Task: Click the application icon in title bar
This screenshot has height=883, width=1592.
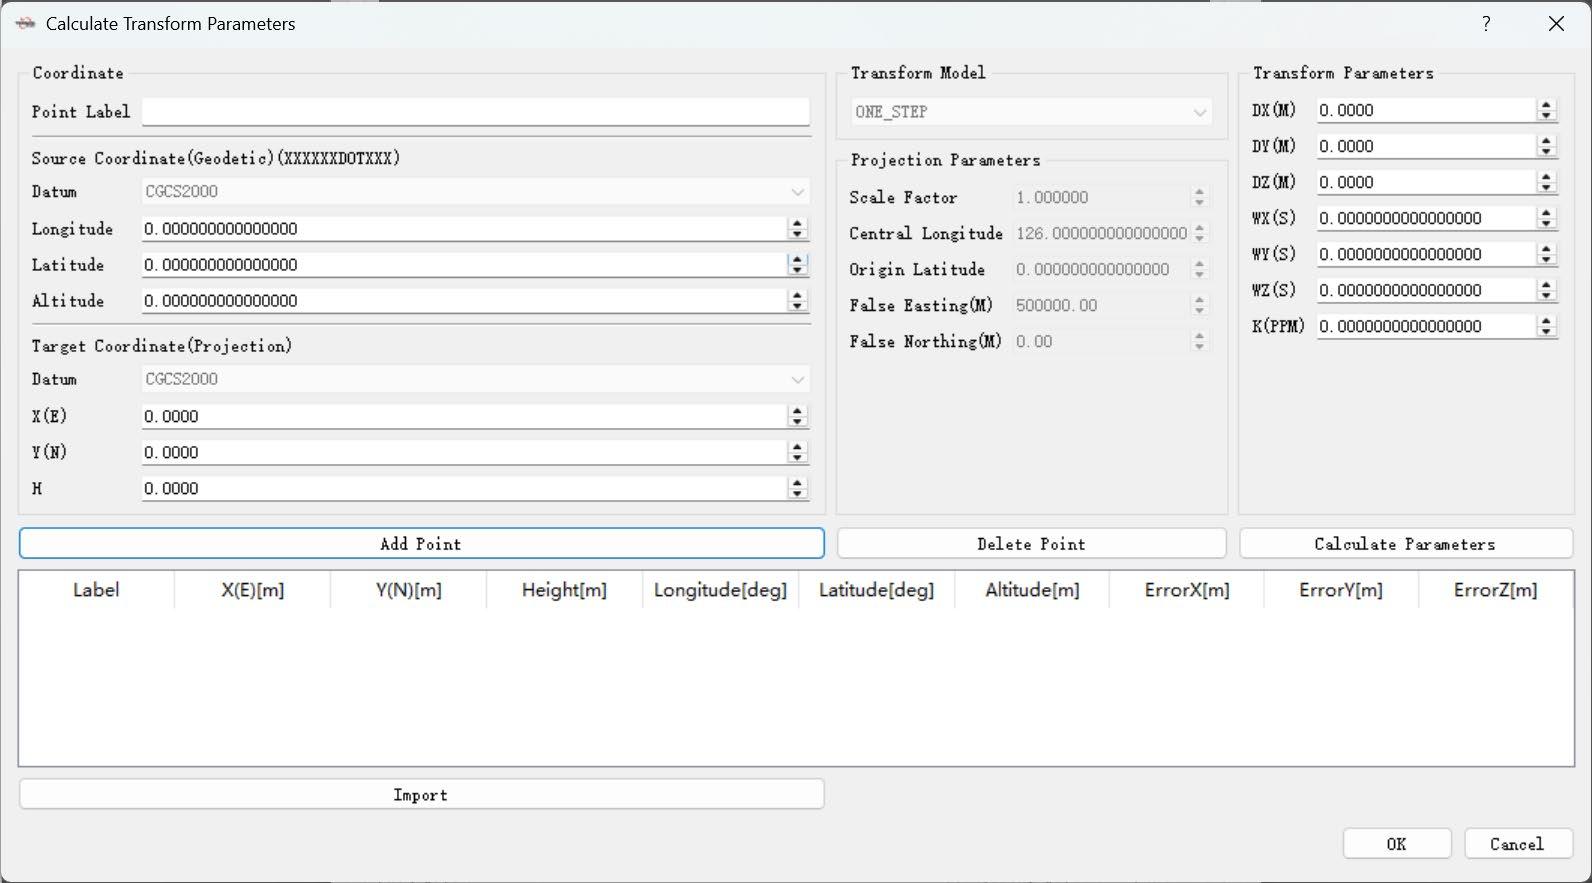Action: [25, 23]
